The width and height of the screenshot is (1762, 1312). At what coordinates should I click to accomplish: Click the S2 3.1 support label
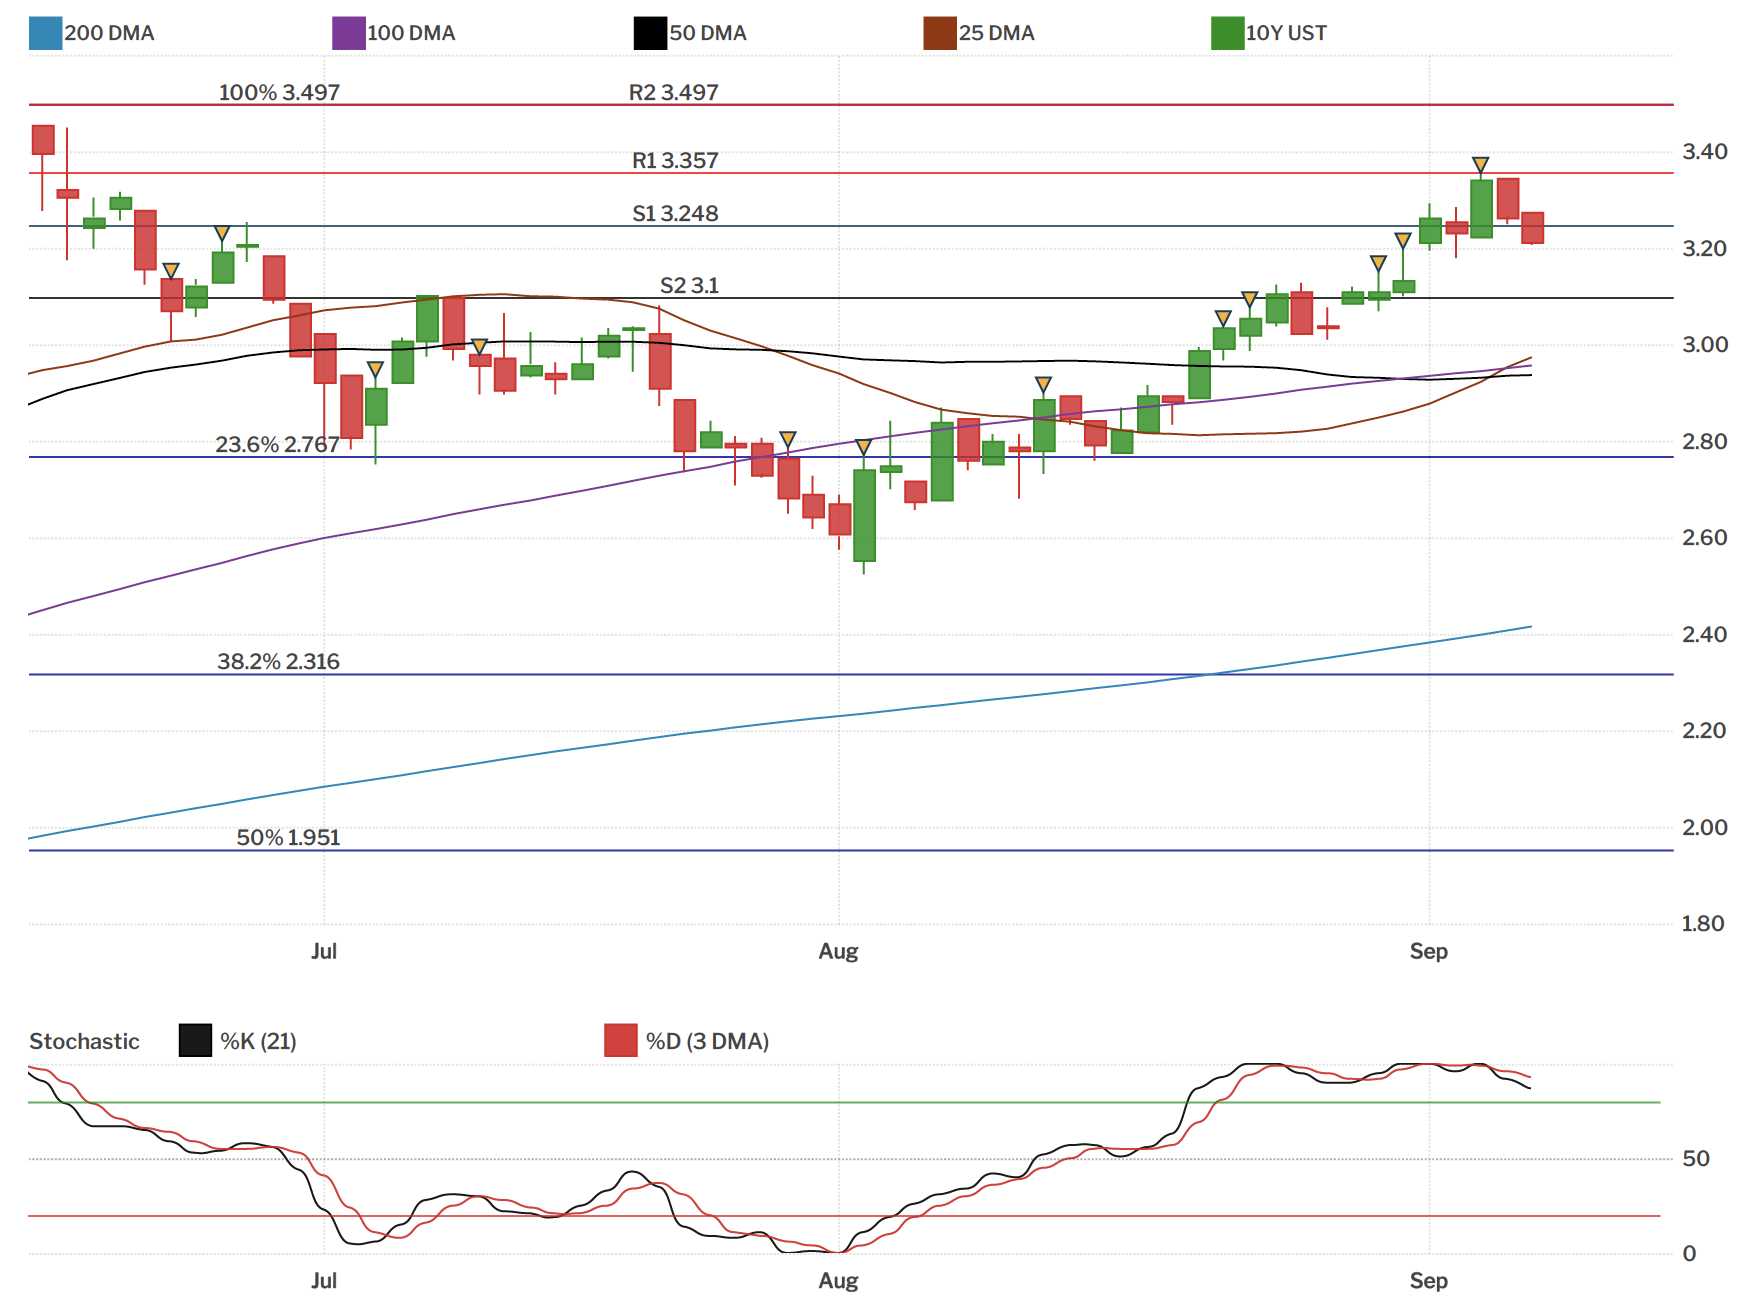[x=690, y=285]
